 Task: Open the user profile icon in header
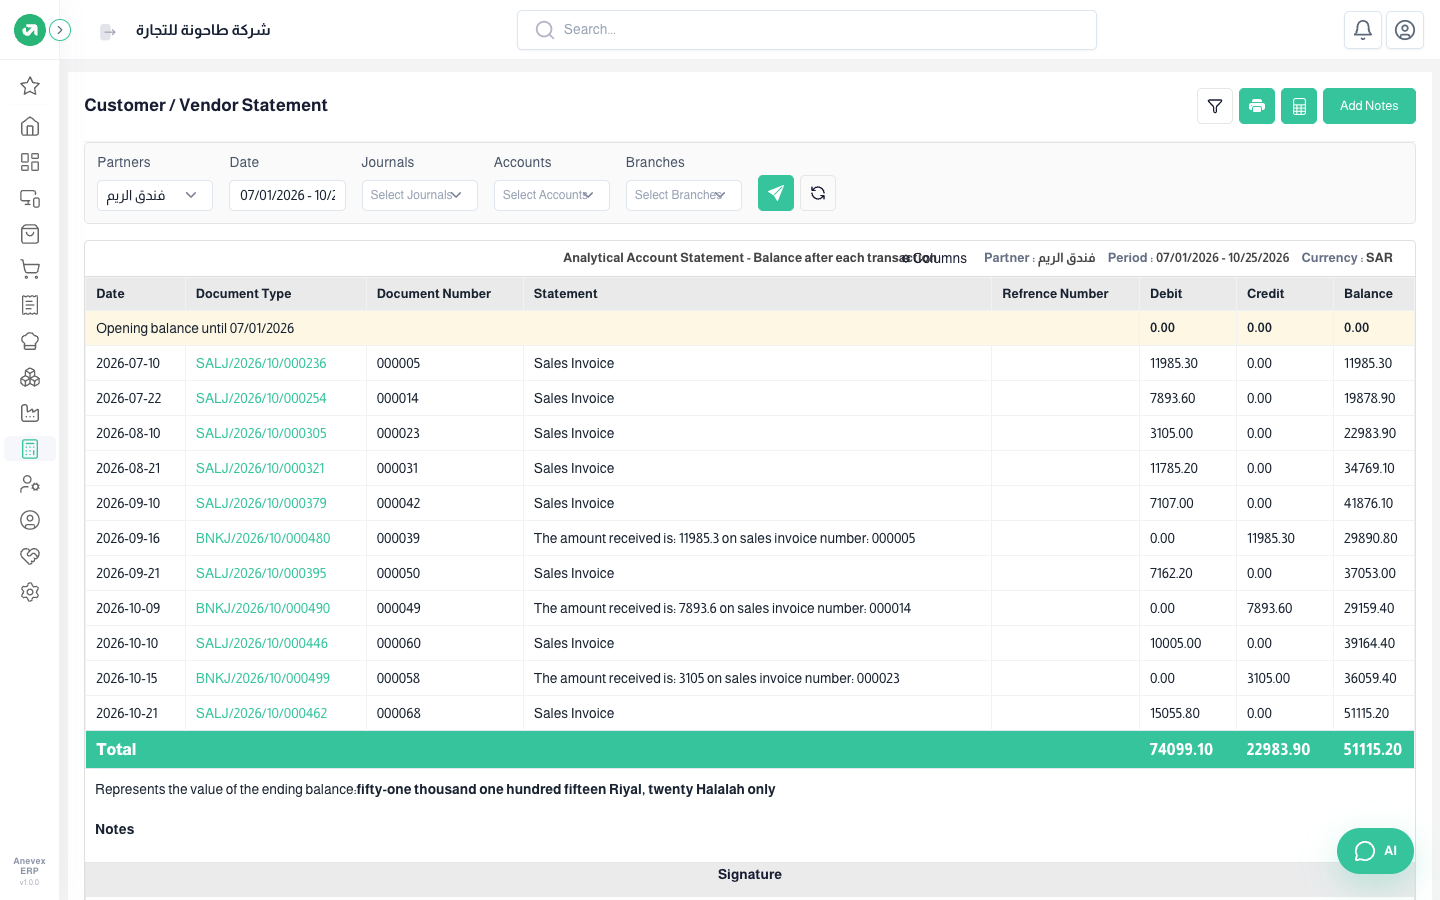[x=1405, y=30]
